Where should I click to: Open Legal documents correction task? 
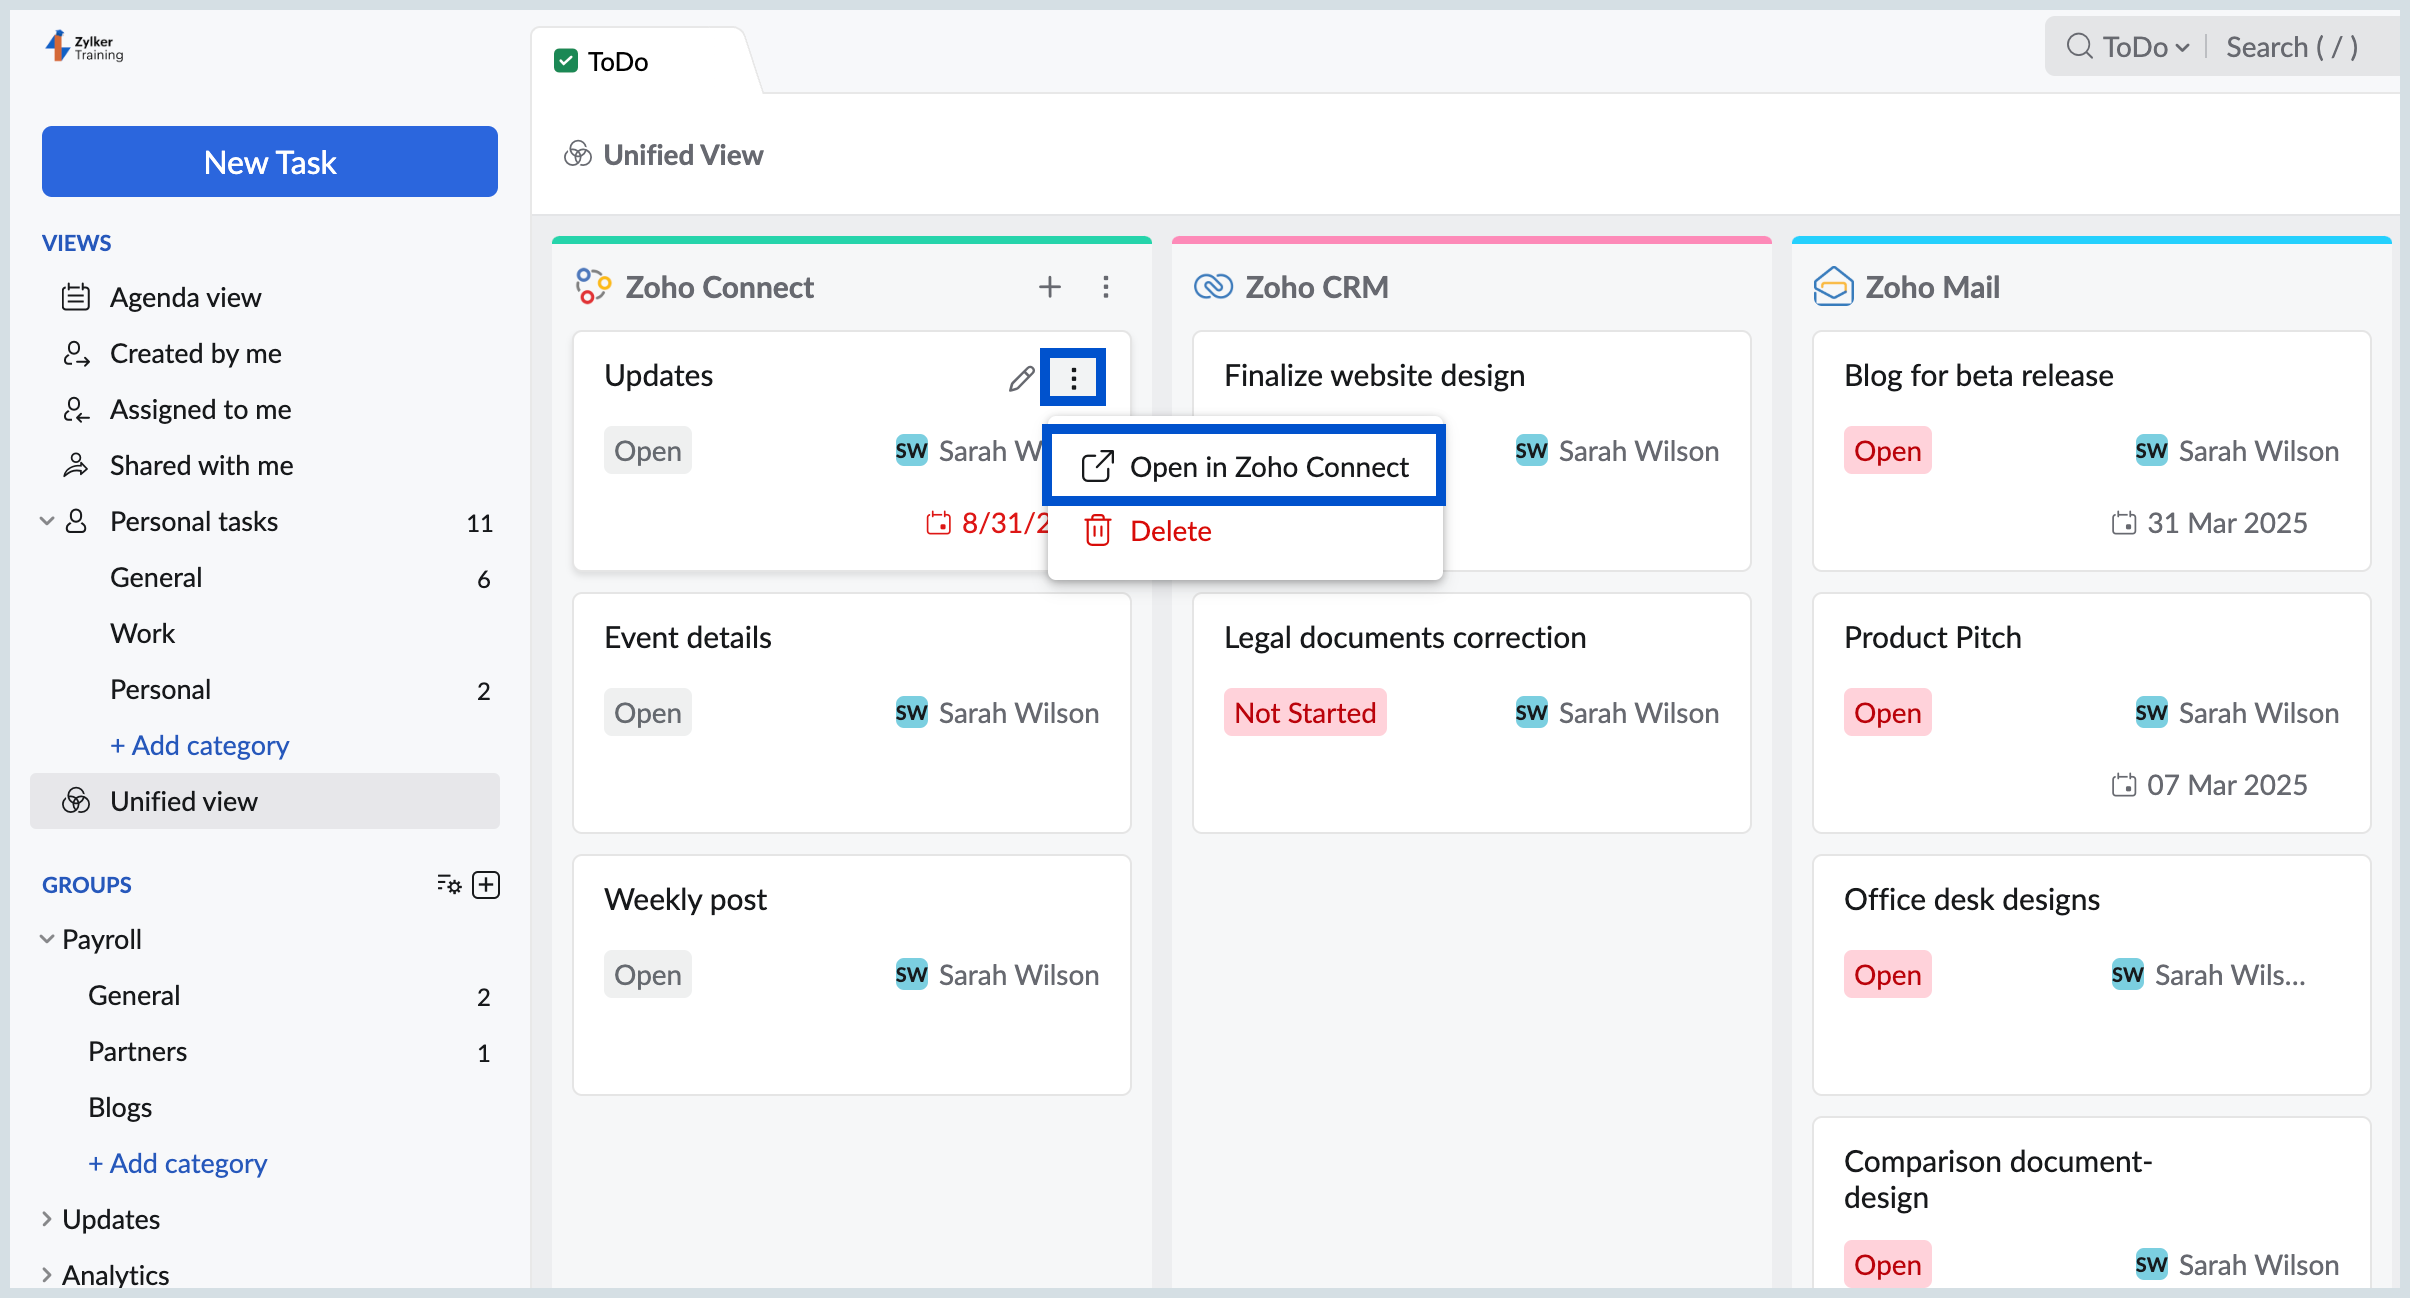pos(1405,637)
